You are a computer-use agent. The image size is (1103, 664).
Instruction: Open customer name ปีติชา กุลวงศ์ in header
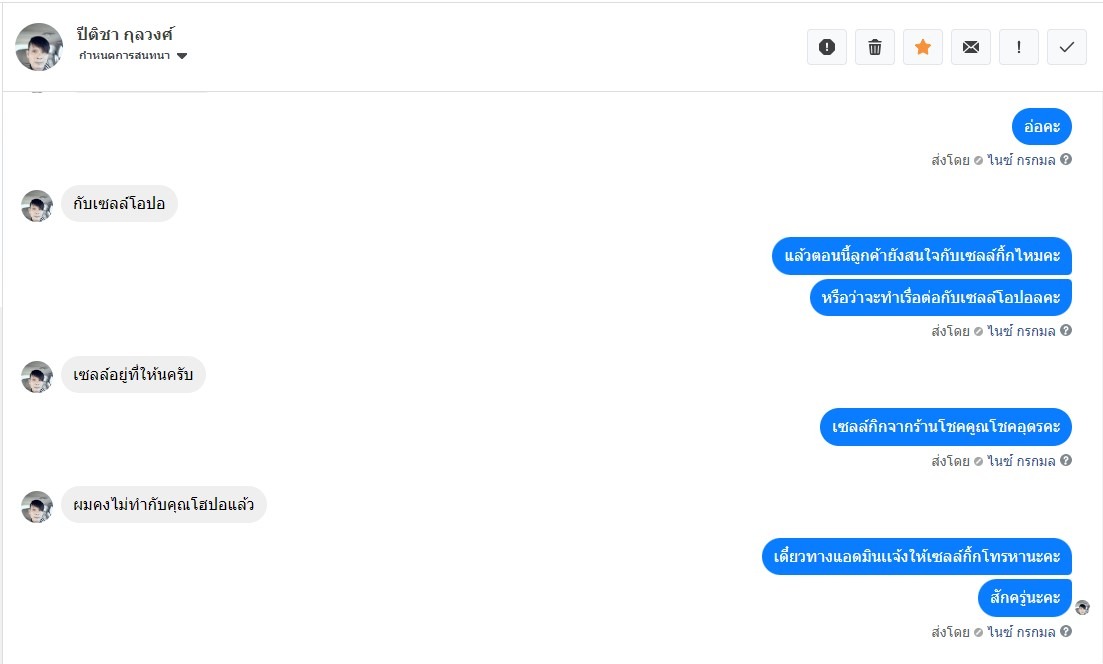point(126,35)
